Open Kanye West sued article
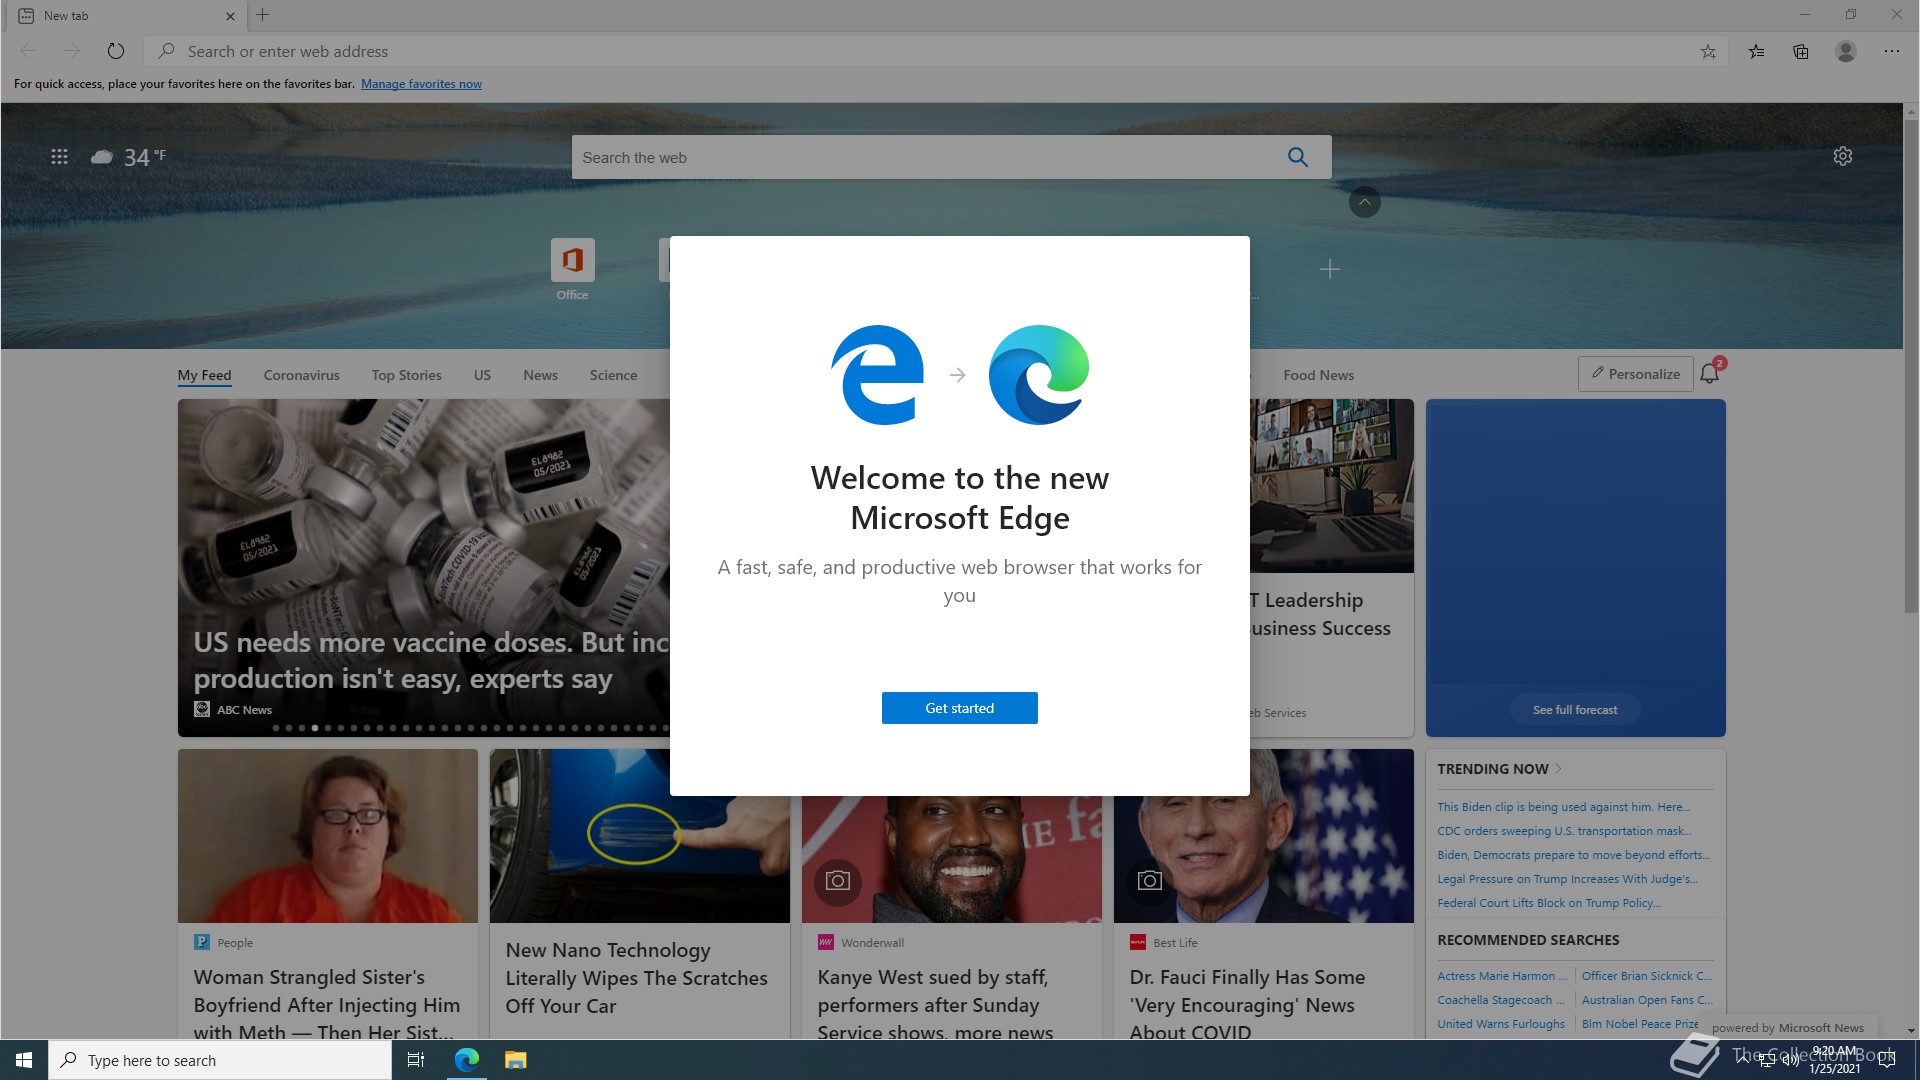Image resolution: width=1920 pixels, height=1080 pixels. click(x=934, y=1004)
